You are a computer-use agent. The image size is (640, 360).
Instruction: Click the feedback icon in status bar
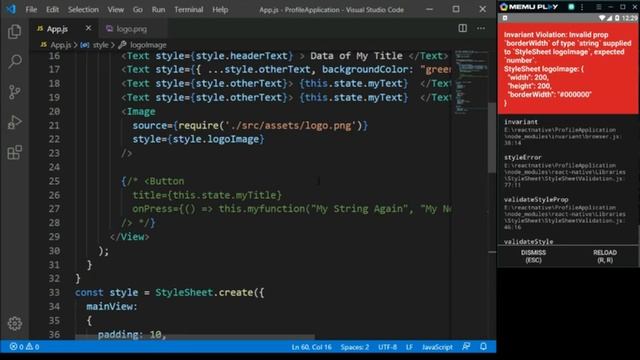pos(466,347)
